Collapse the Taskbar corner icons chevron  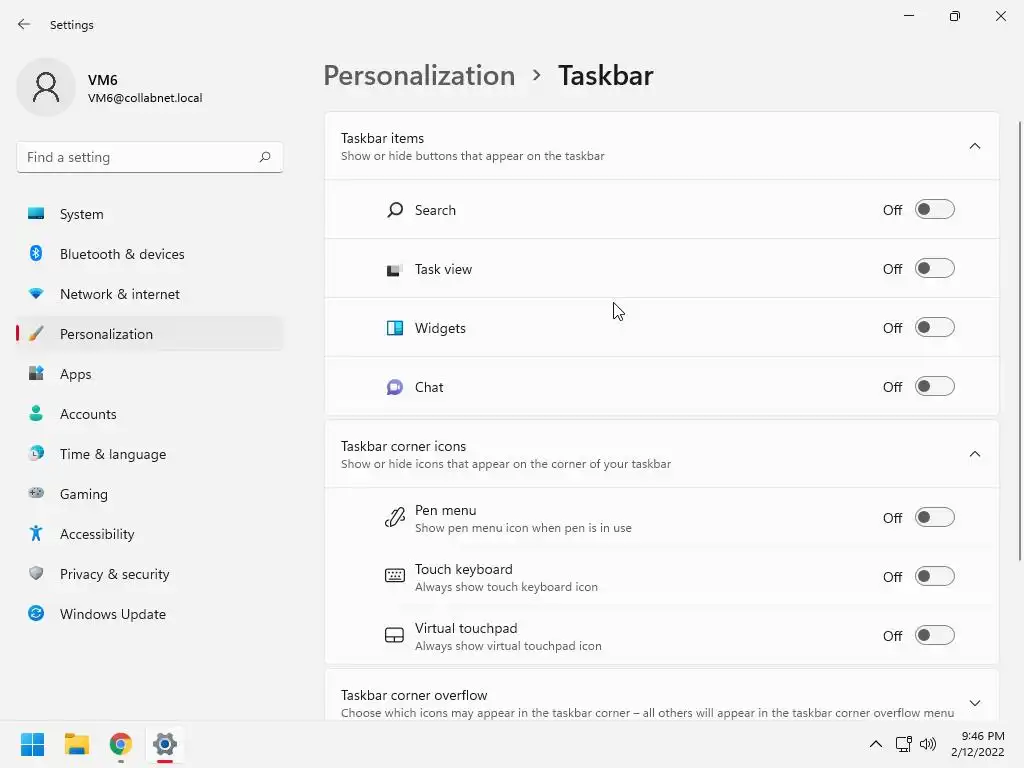point(974,454)
